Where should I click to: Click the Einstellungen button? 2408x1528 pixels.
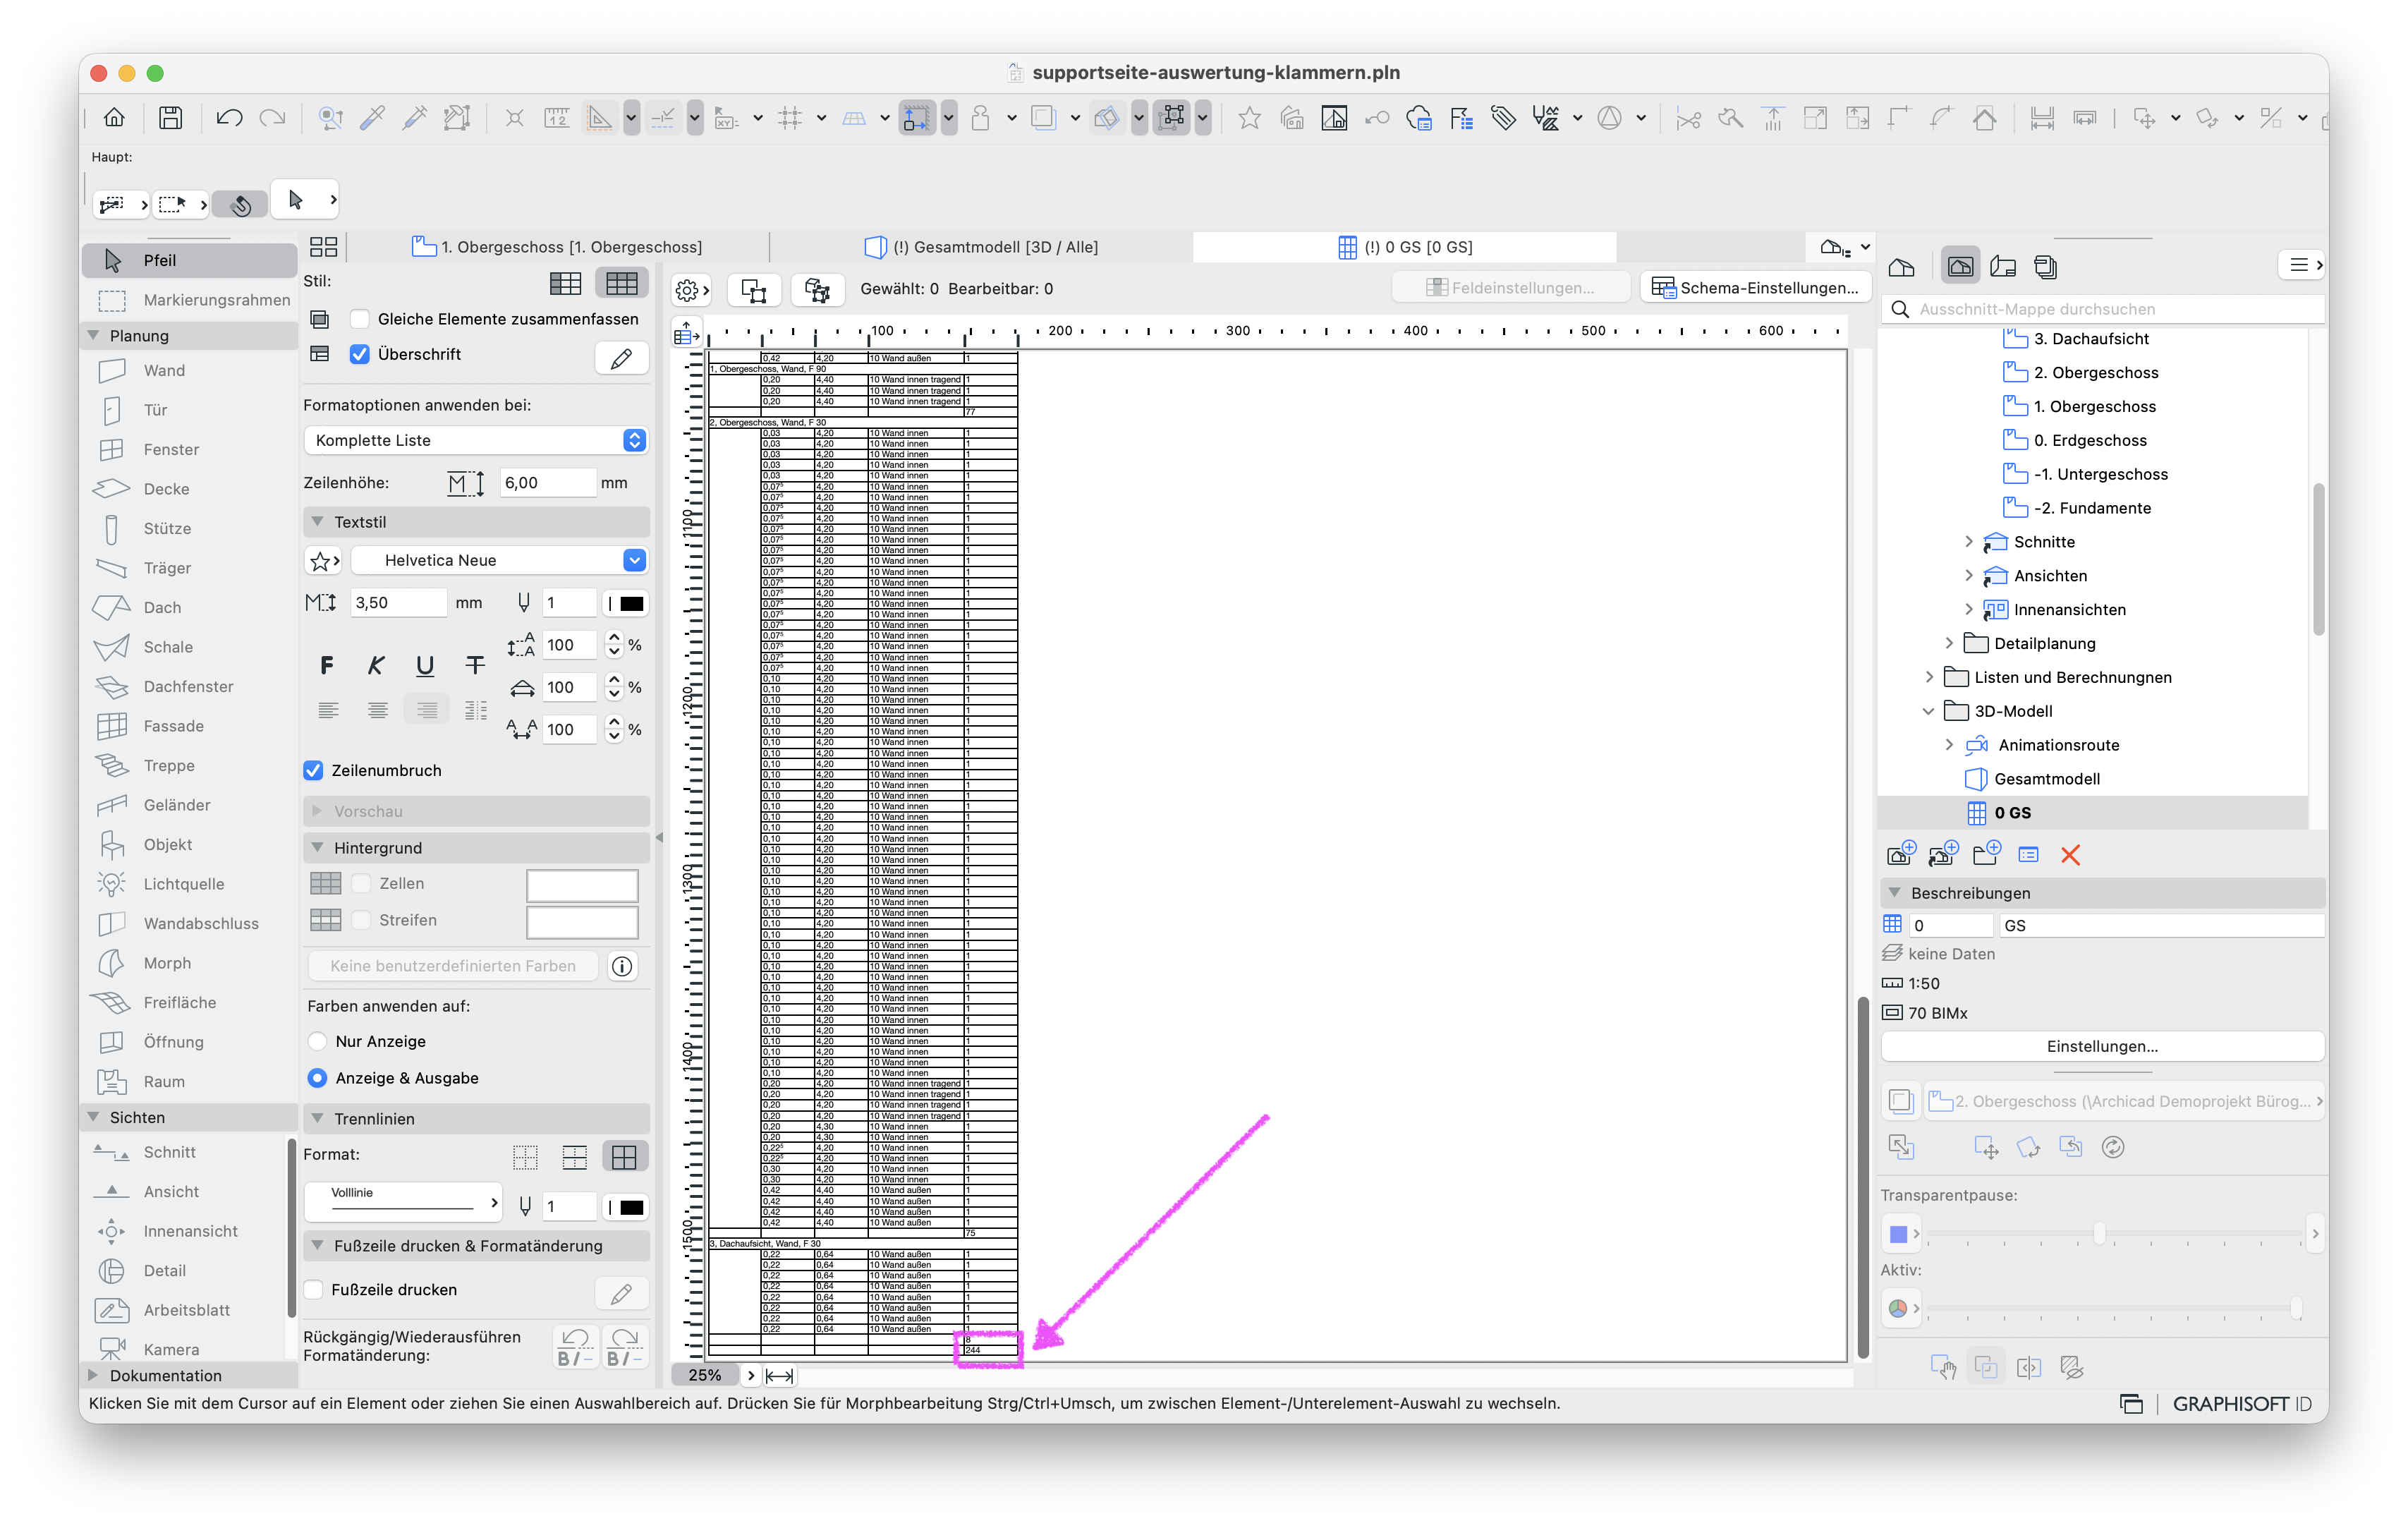tap(2102, 1046)
